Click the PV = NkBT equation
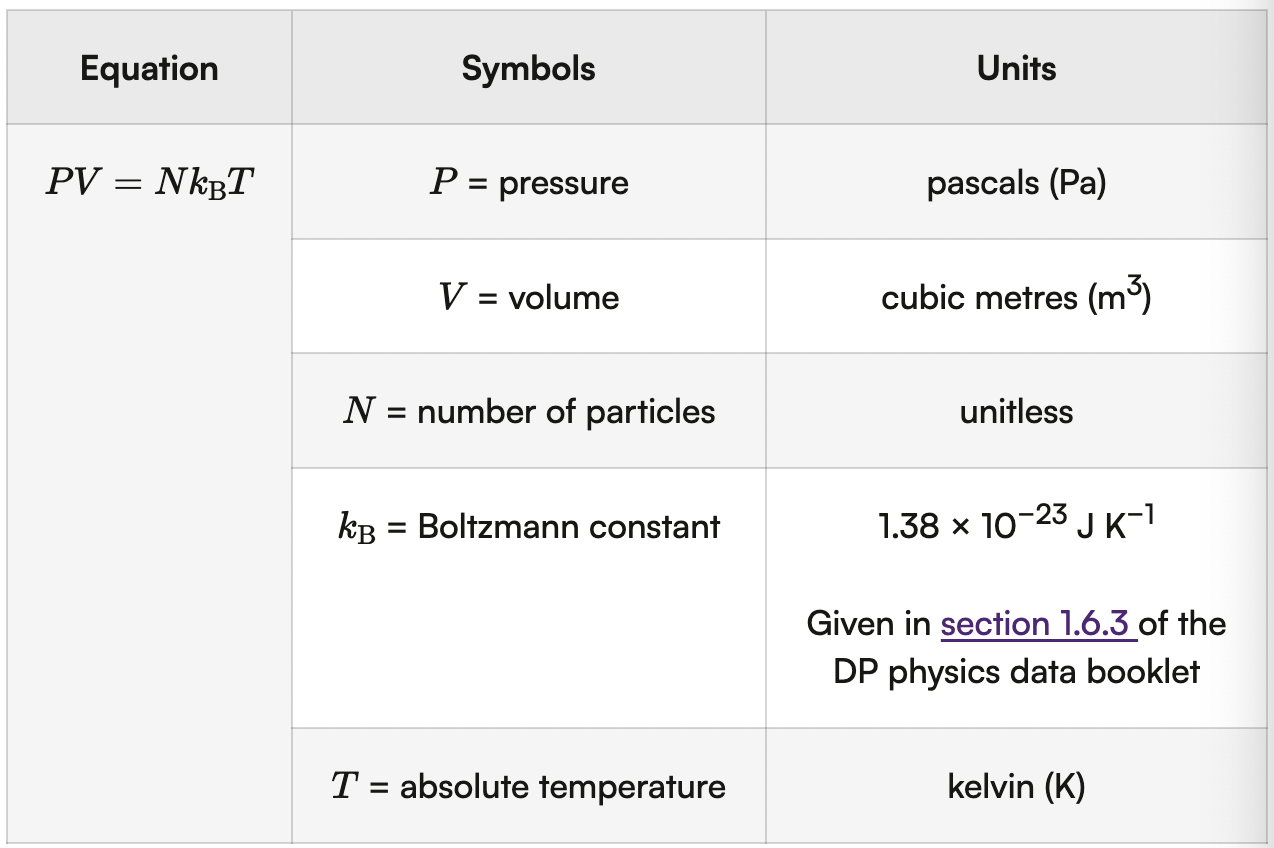Viewport: 1274px width, 848px height. (x=150, y=184)
